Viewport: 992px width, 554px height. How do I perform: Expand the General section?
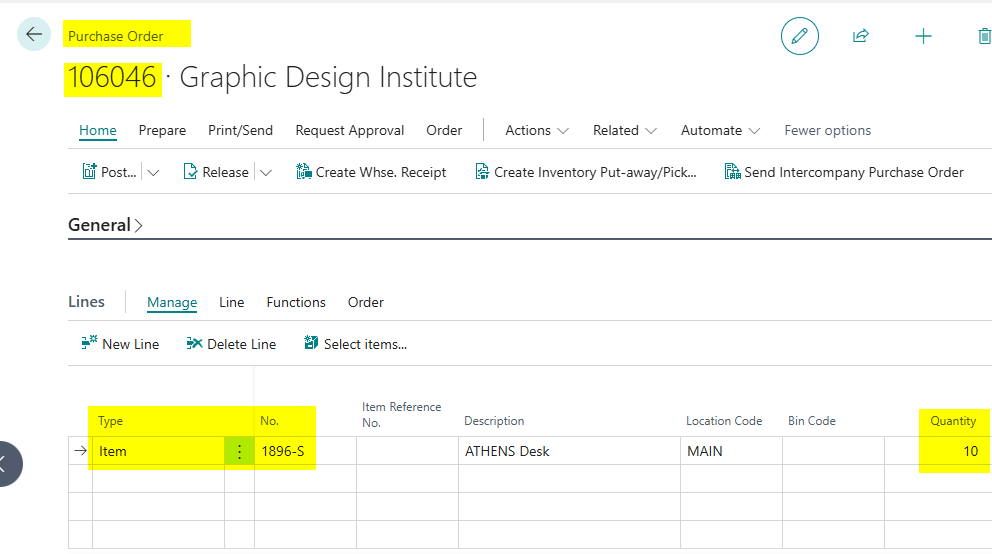(105, 225)
